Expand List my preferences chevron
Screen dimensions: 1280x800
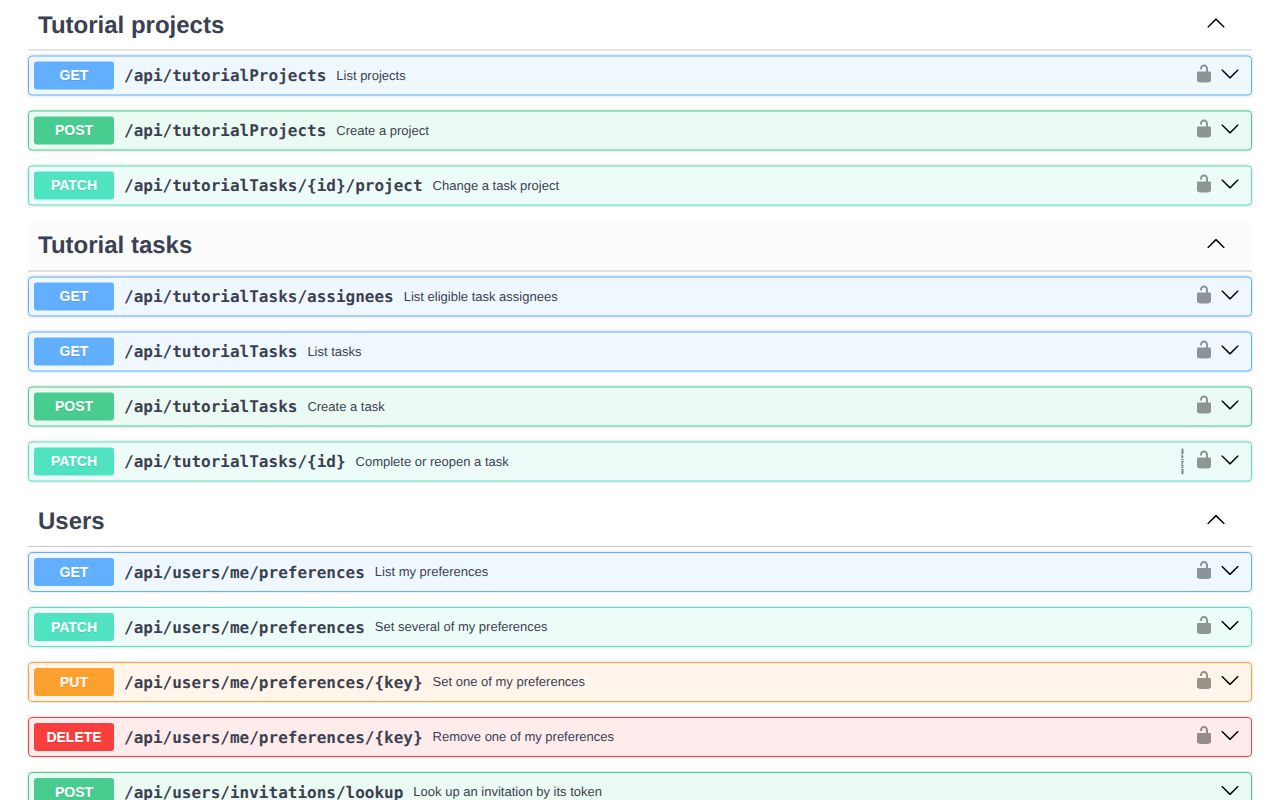[x=1230, y=570]
